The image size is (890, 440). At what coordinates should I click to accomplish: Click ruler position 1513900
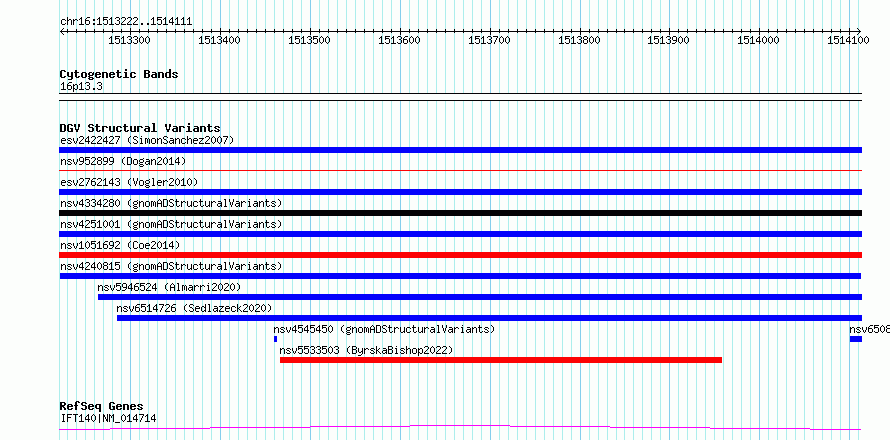(x=669, y=40)
